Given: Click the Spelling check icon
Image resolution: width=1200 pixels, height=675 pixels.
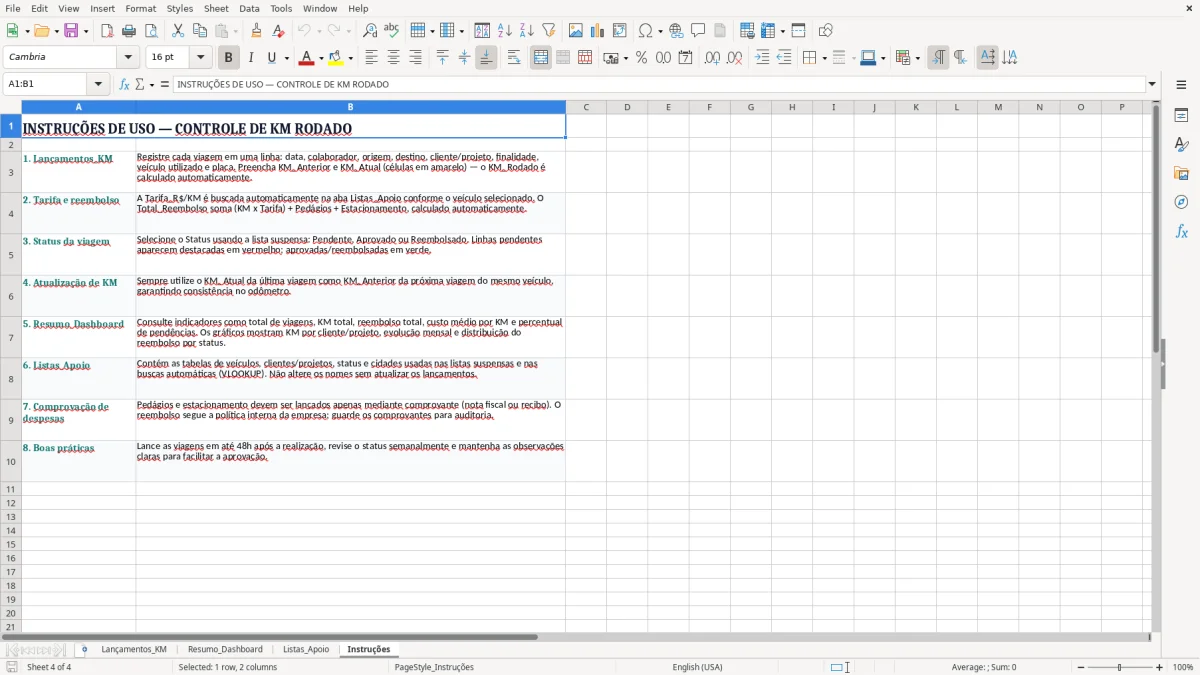Looking at the screenshot, I should [392, 31].
